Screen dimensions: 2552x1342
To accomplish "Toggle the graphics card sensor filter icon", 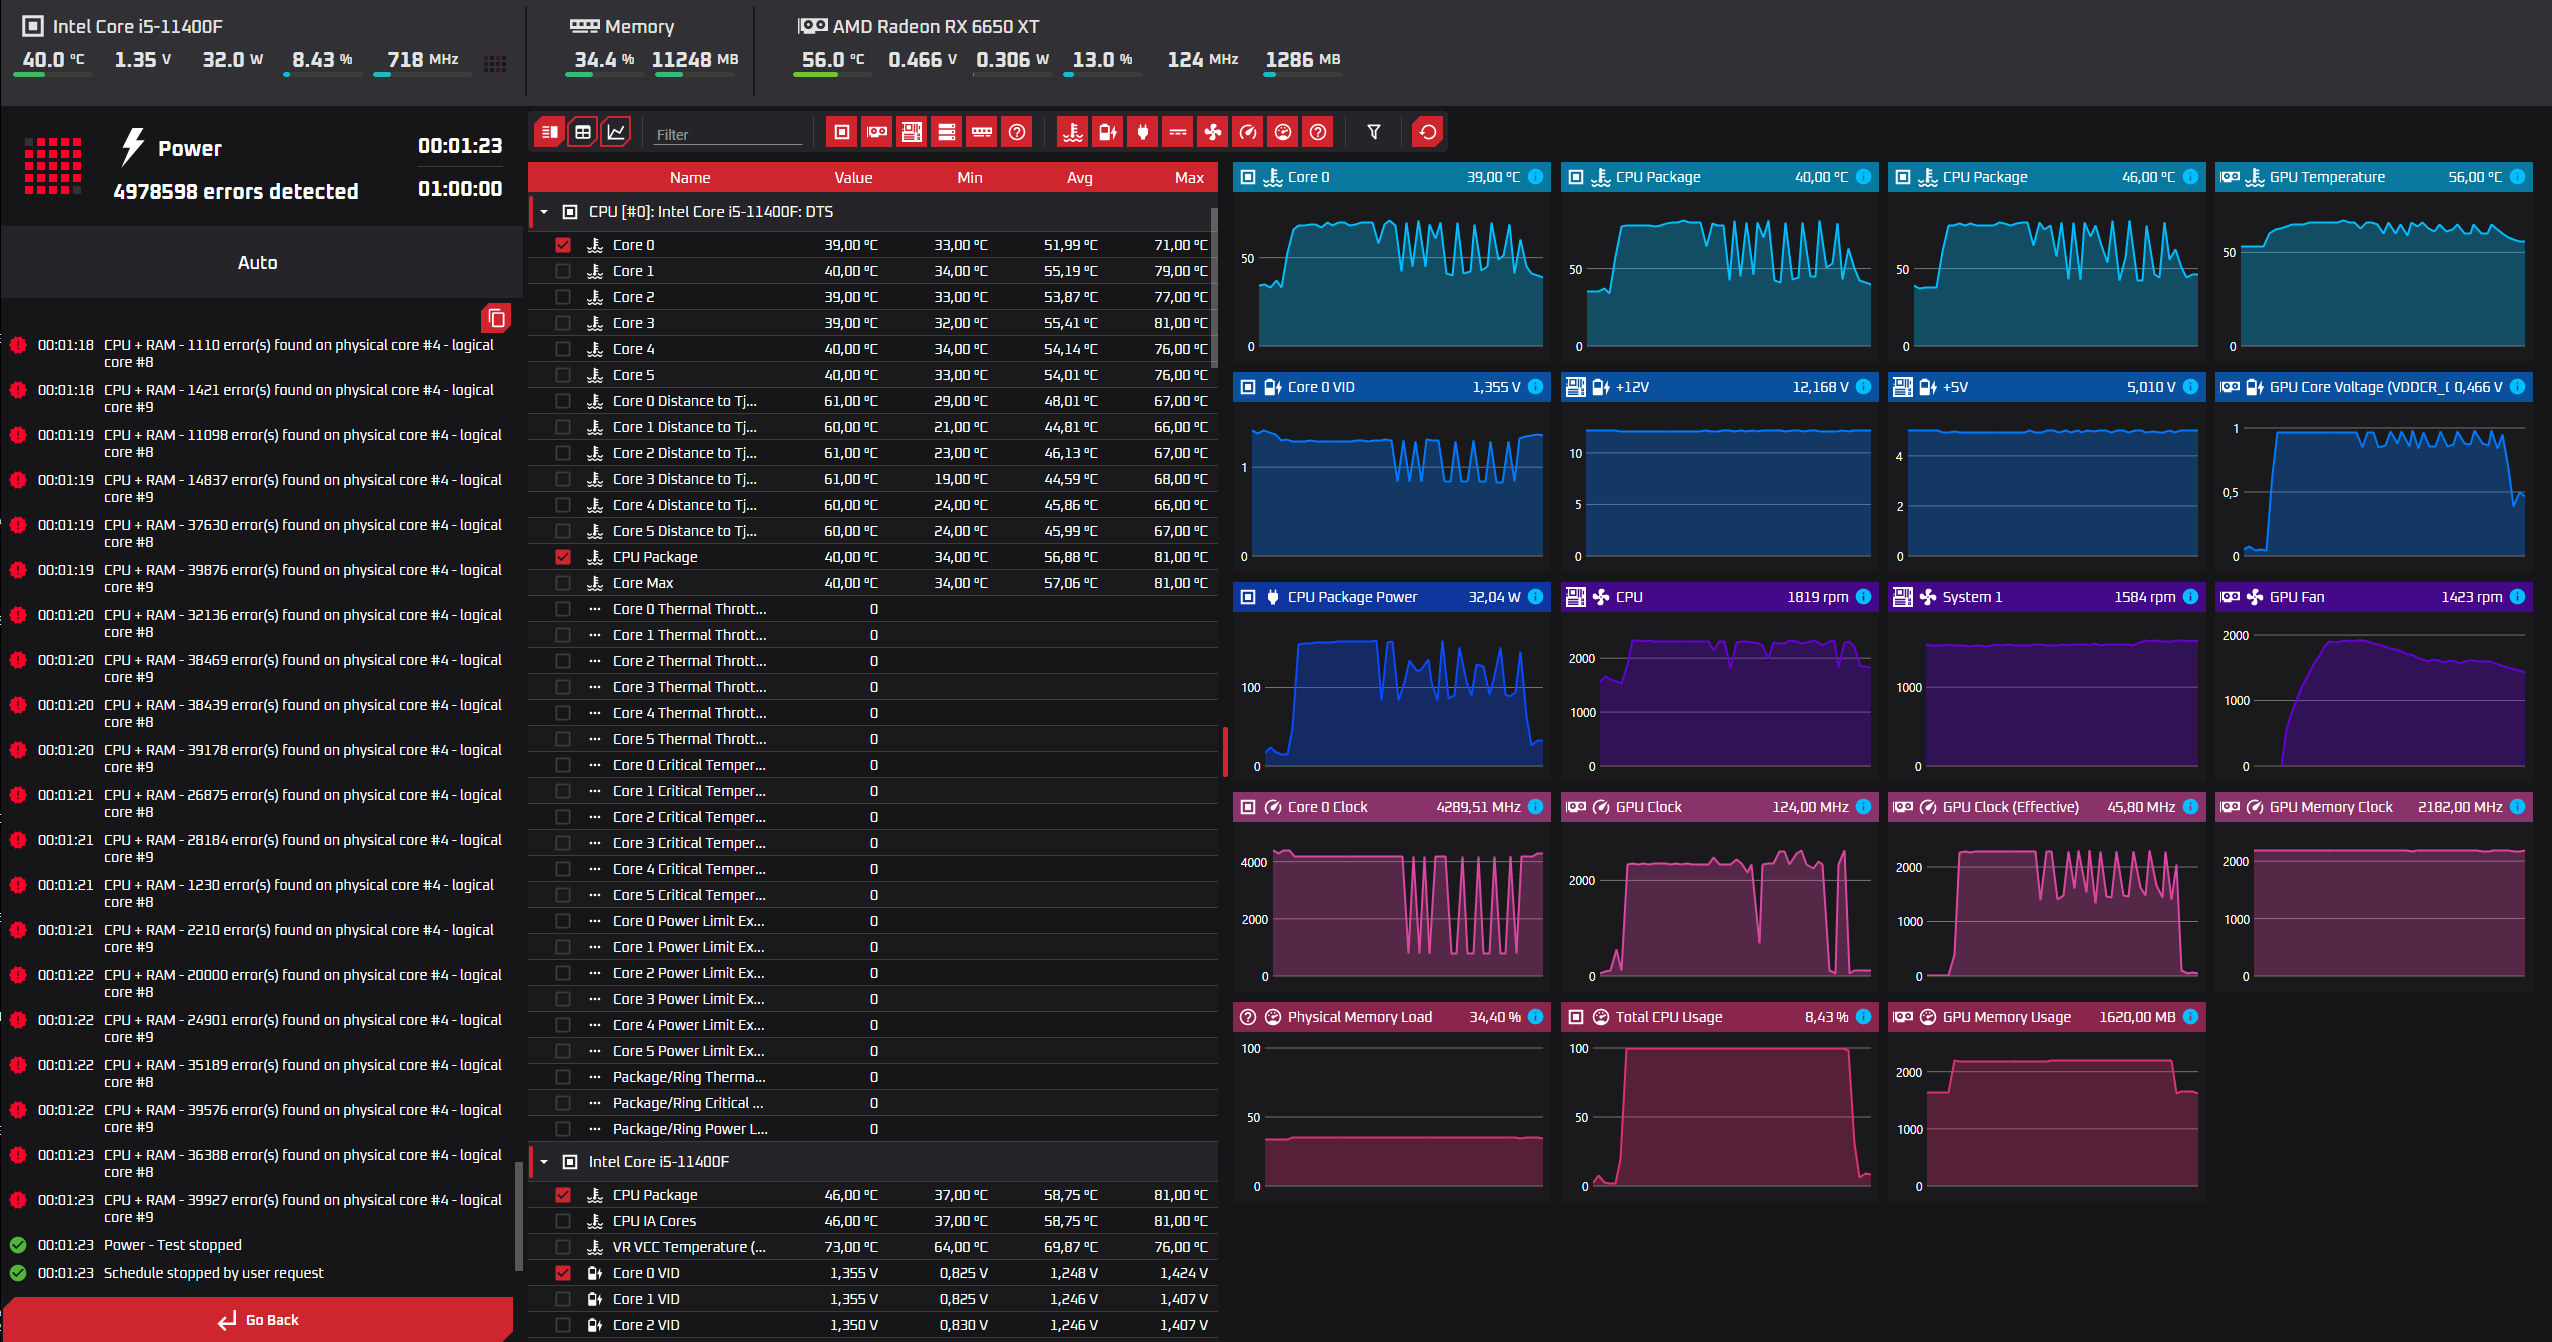I will tap(877, 132).
